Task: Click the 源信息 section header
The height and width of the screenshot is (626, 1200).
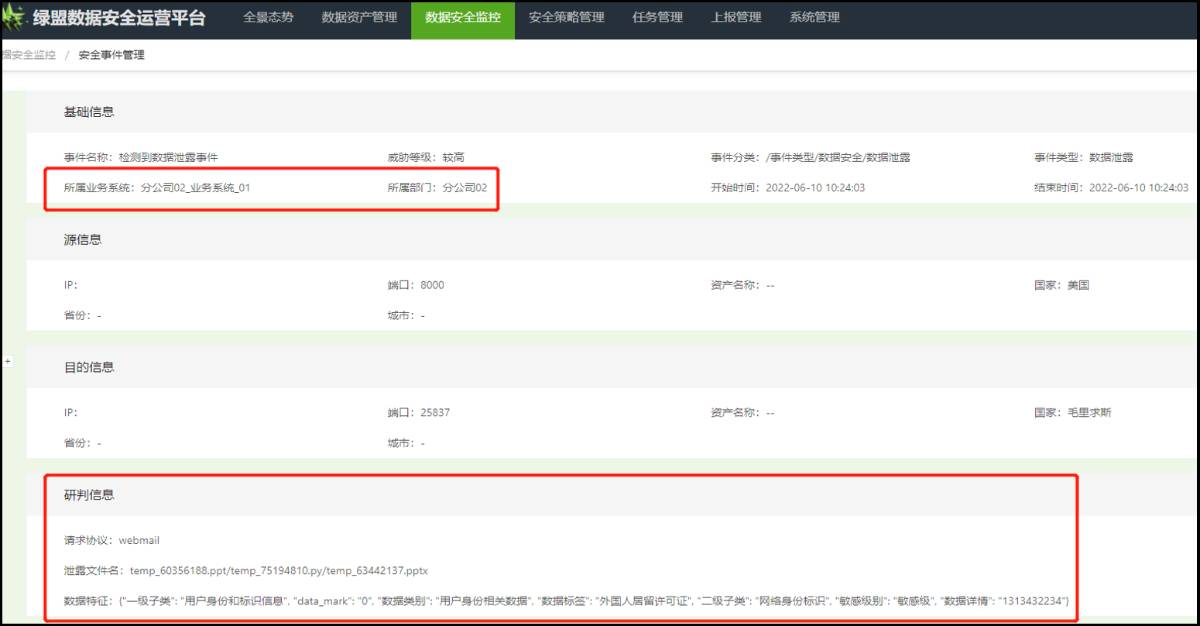Action: coord(83,239)
